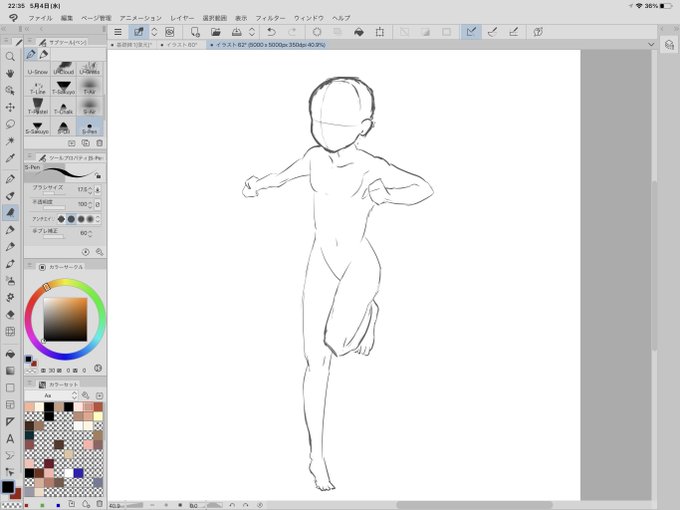Viewport: 680px width, 510px height.
Task: Select the Frame border tool
Action: click(10, 405)
